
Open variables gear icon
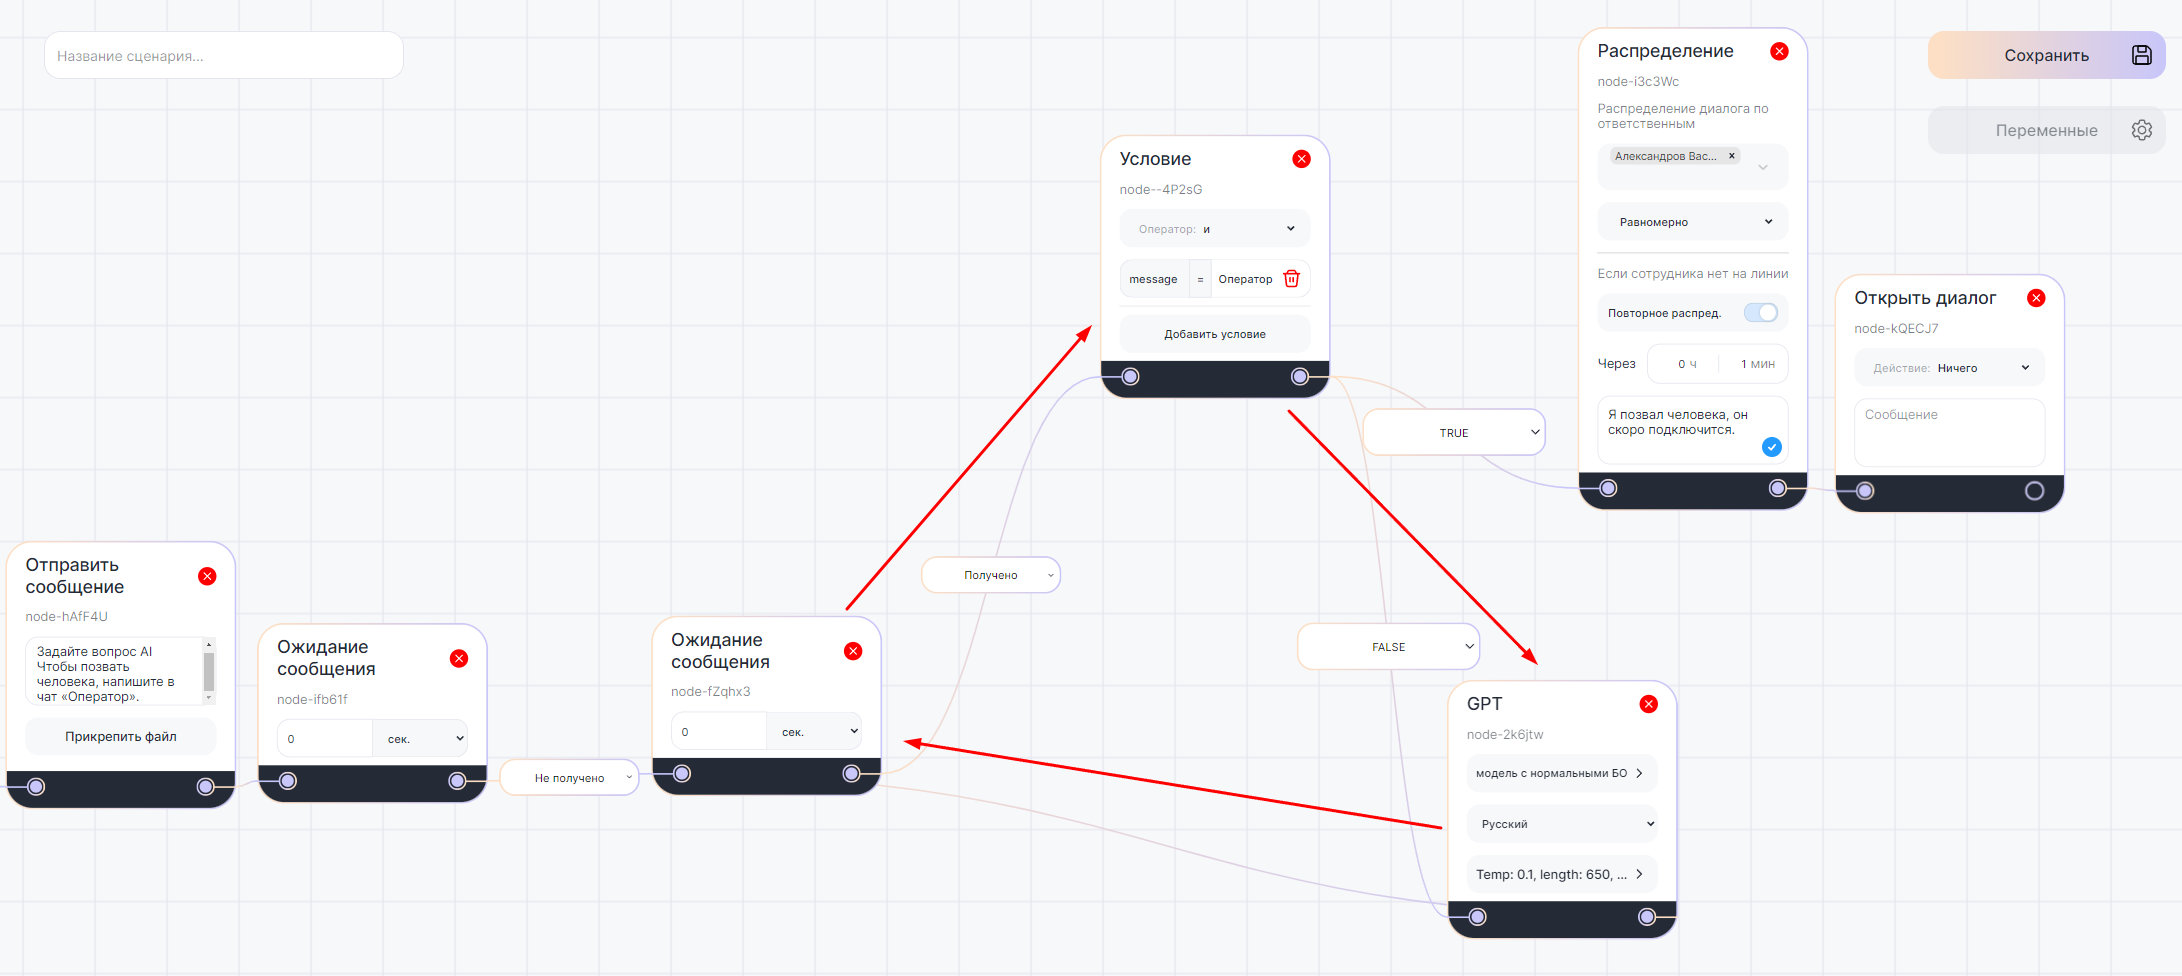[x=2141, y=130]
